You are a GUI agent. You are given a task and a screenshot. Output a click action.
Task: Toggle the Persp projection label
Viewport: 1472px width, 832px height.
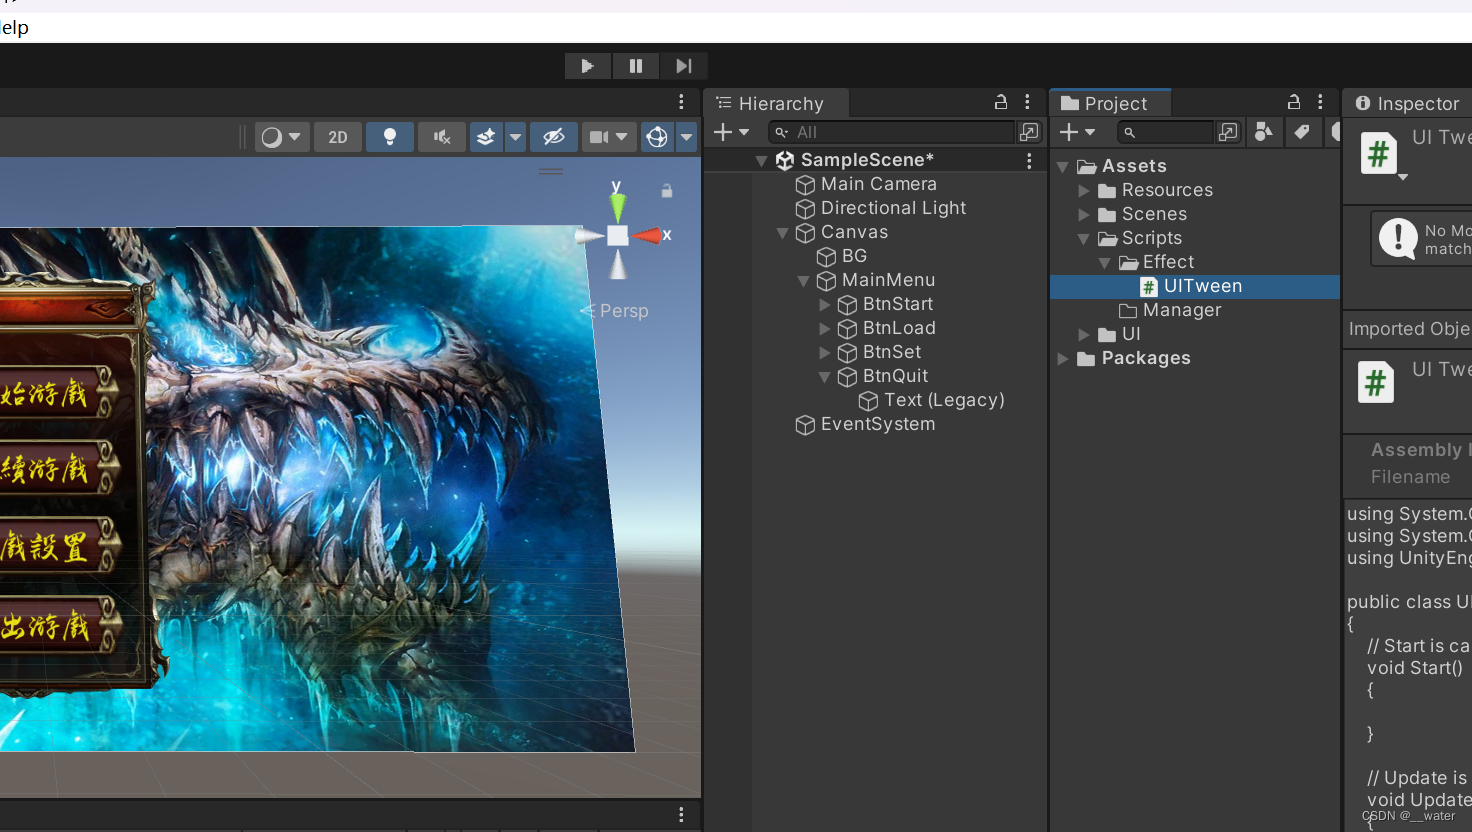tap(624, 311)
